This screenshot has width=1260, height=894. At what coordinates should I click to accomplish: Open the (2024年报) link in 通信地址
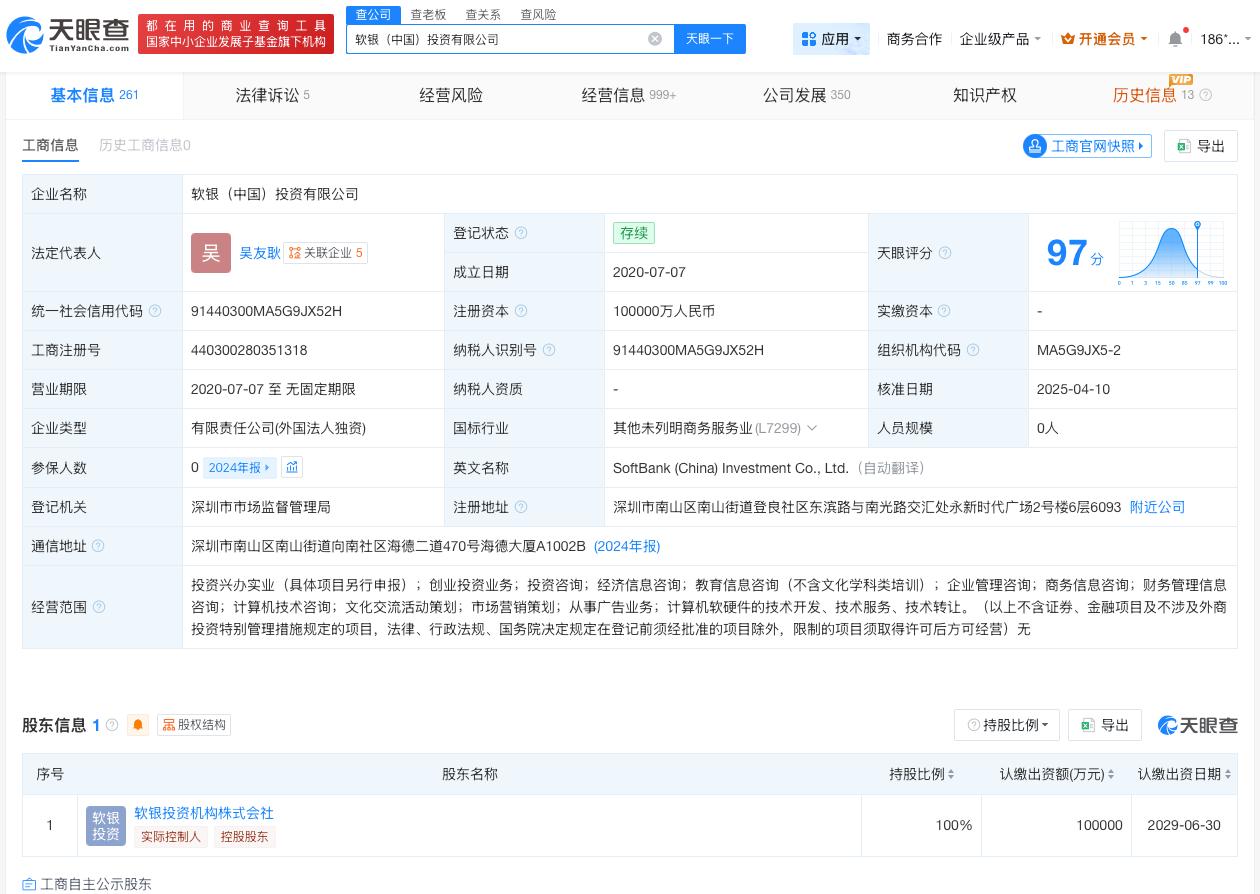click(x=627, y=546)
